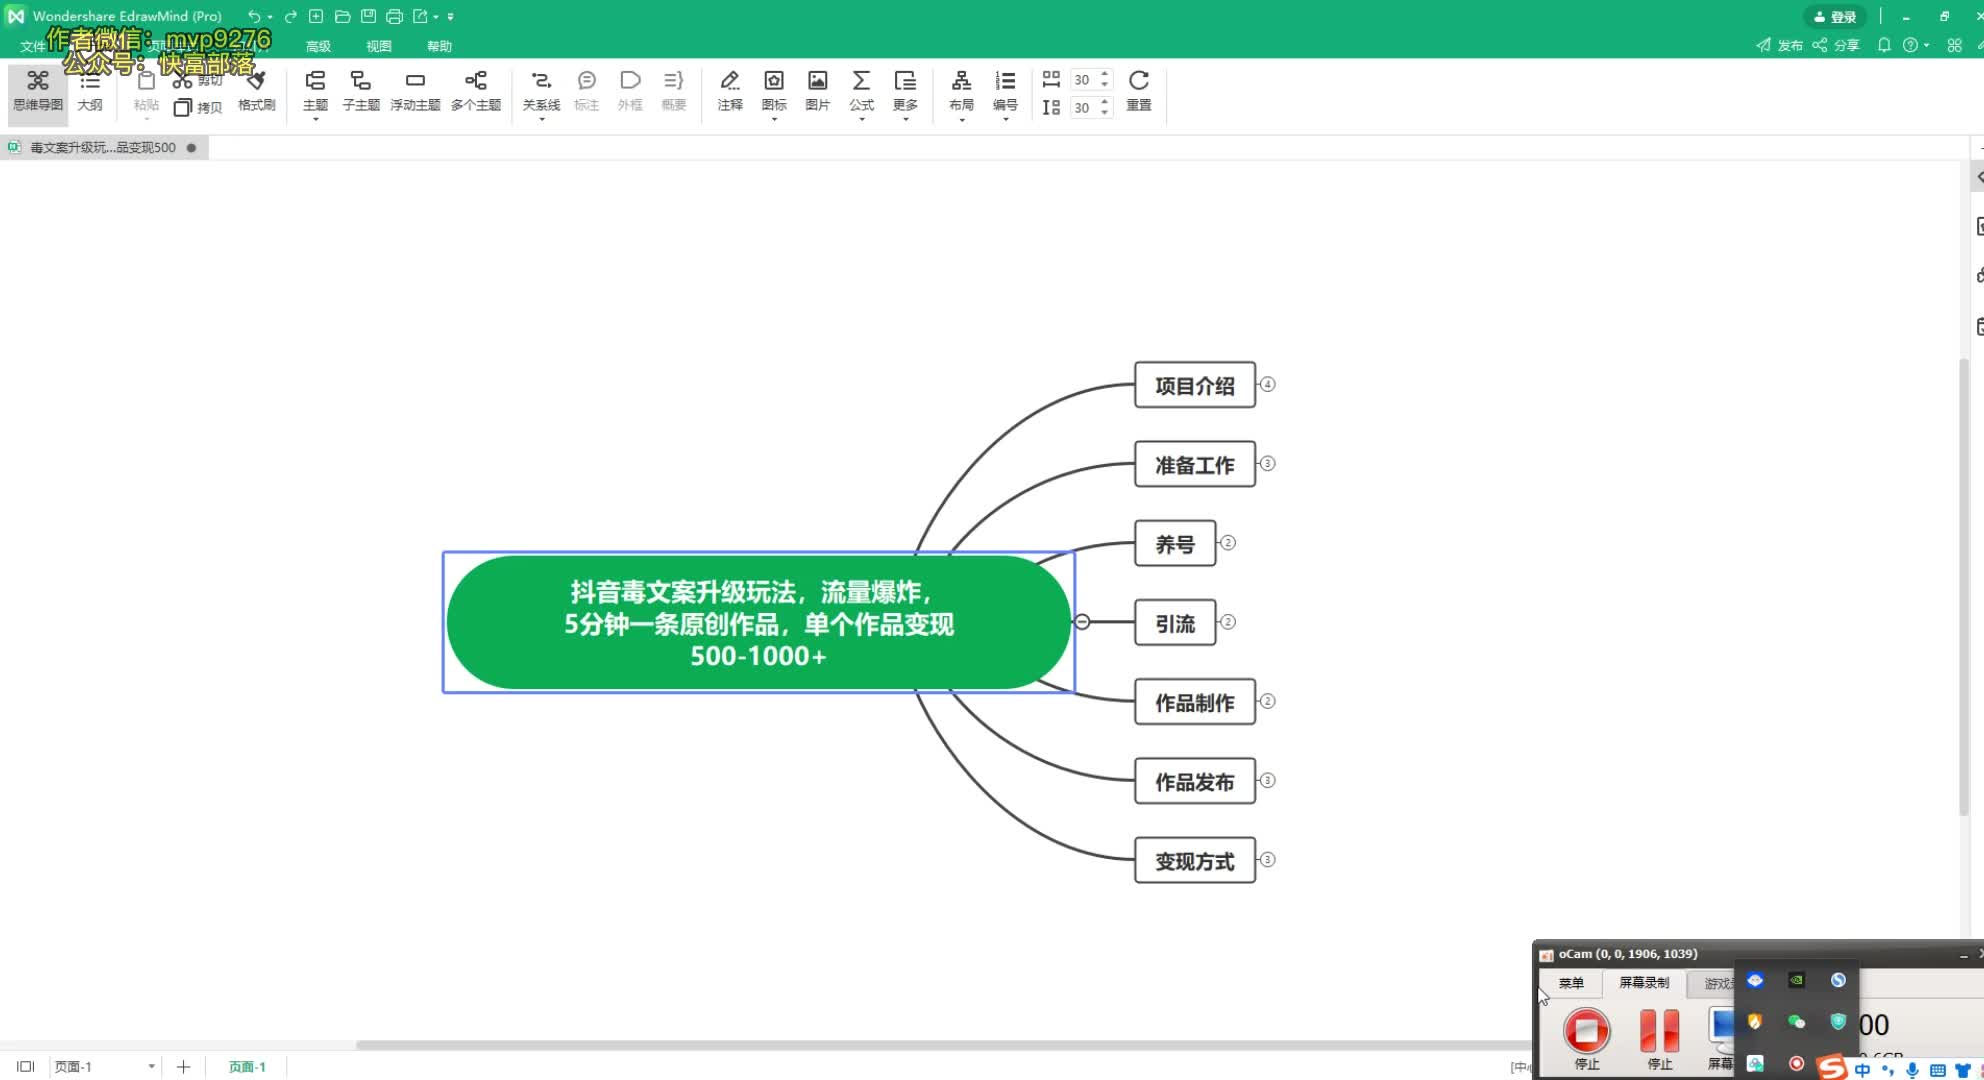Insert a 公式 formula

click(861, 90)
